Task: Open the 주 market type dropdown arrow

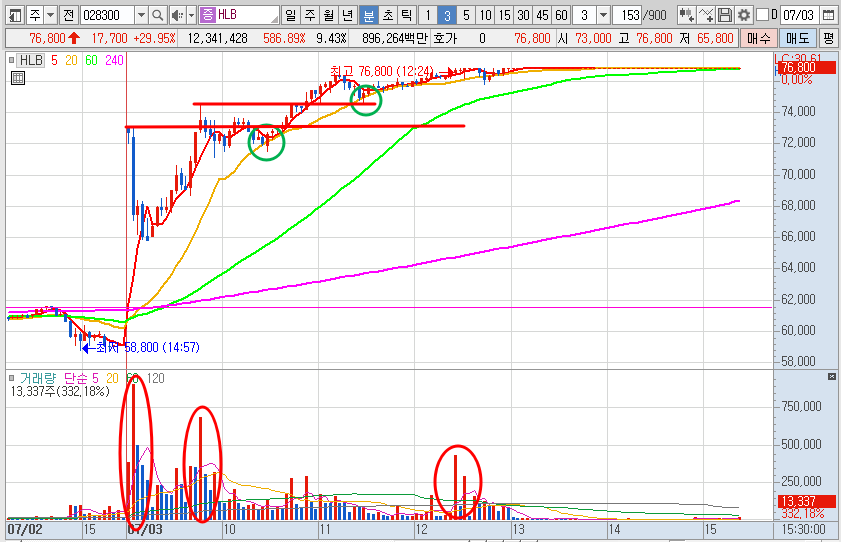Action: (50, 15)
